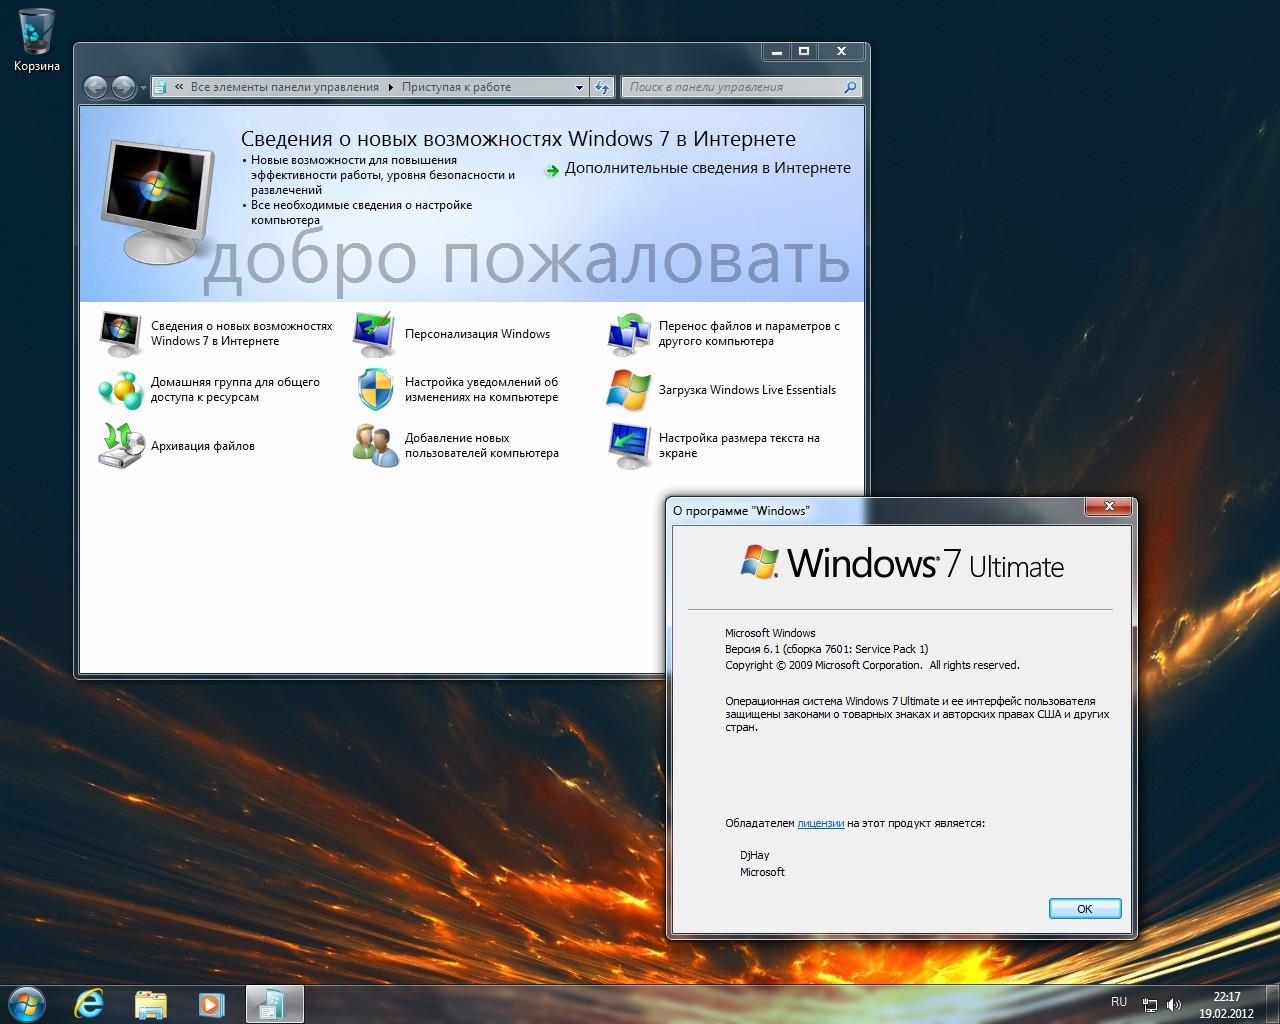The height and width of the screenshot is (1024, 1280).
Task: Open 'Дополнительные сведения в Интернете' link
Action: [x=708, y=168]
